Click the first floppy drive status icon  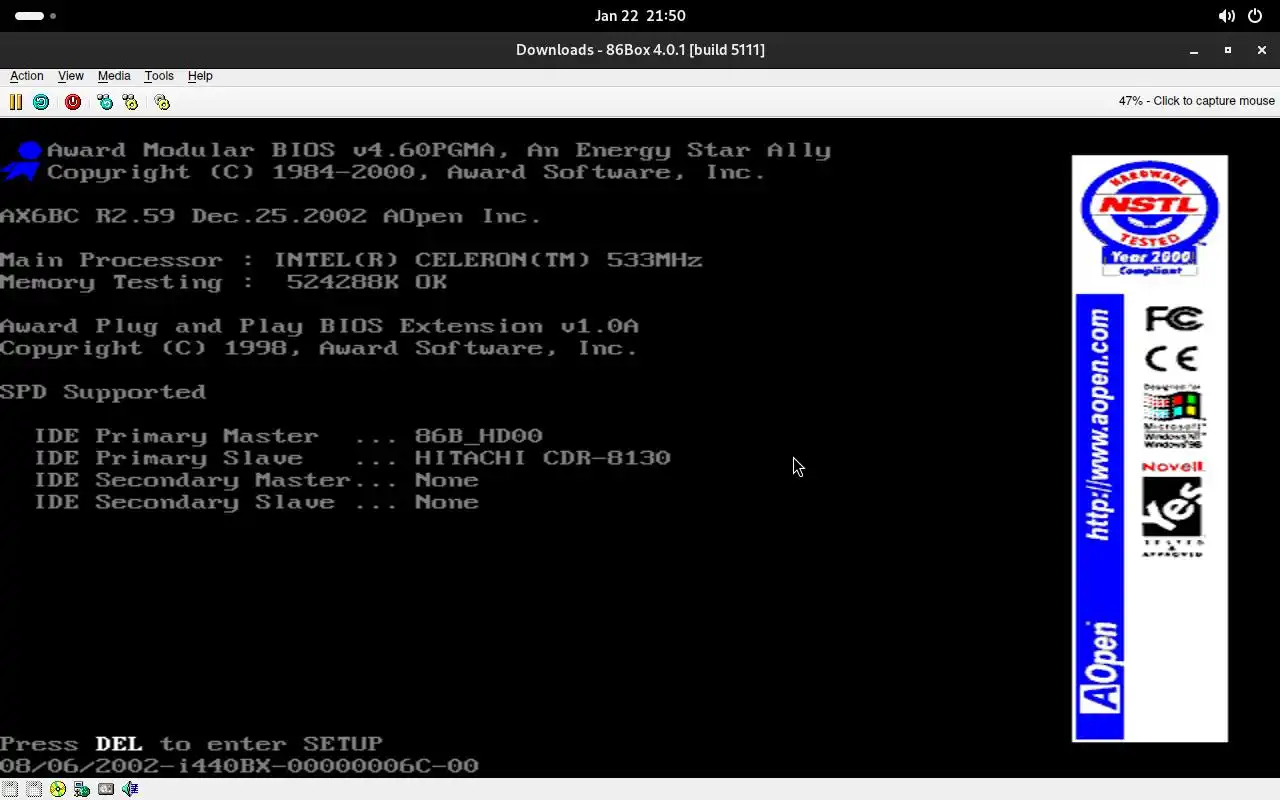pos(10,789)
